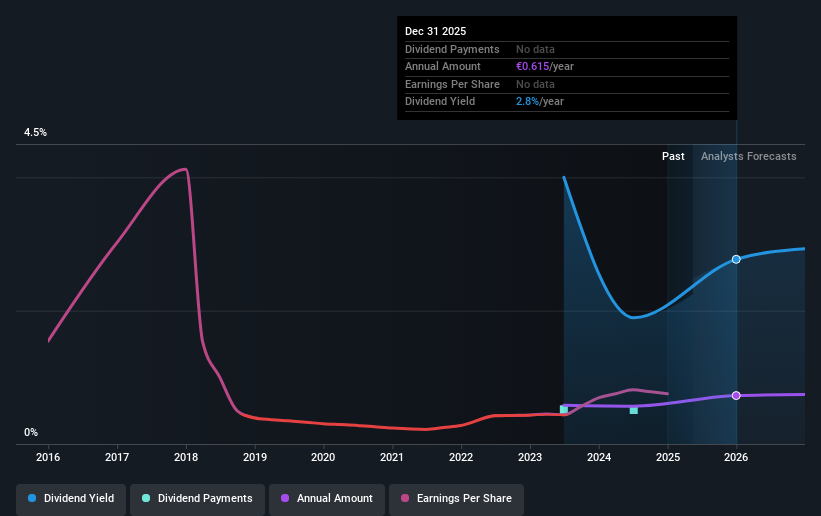Click the 2024 x-axis label
The image size is (821, 516).
point(599,457)
